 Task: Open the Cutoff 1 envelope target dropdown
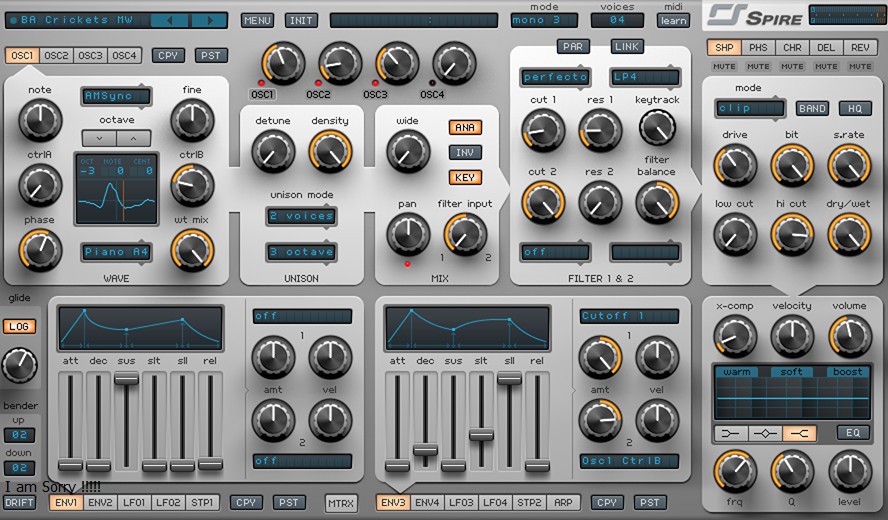[629, 316]
